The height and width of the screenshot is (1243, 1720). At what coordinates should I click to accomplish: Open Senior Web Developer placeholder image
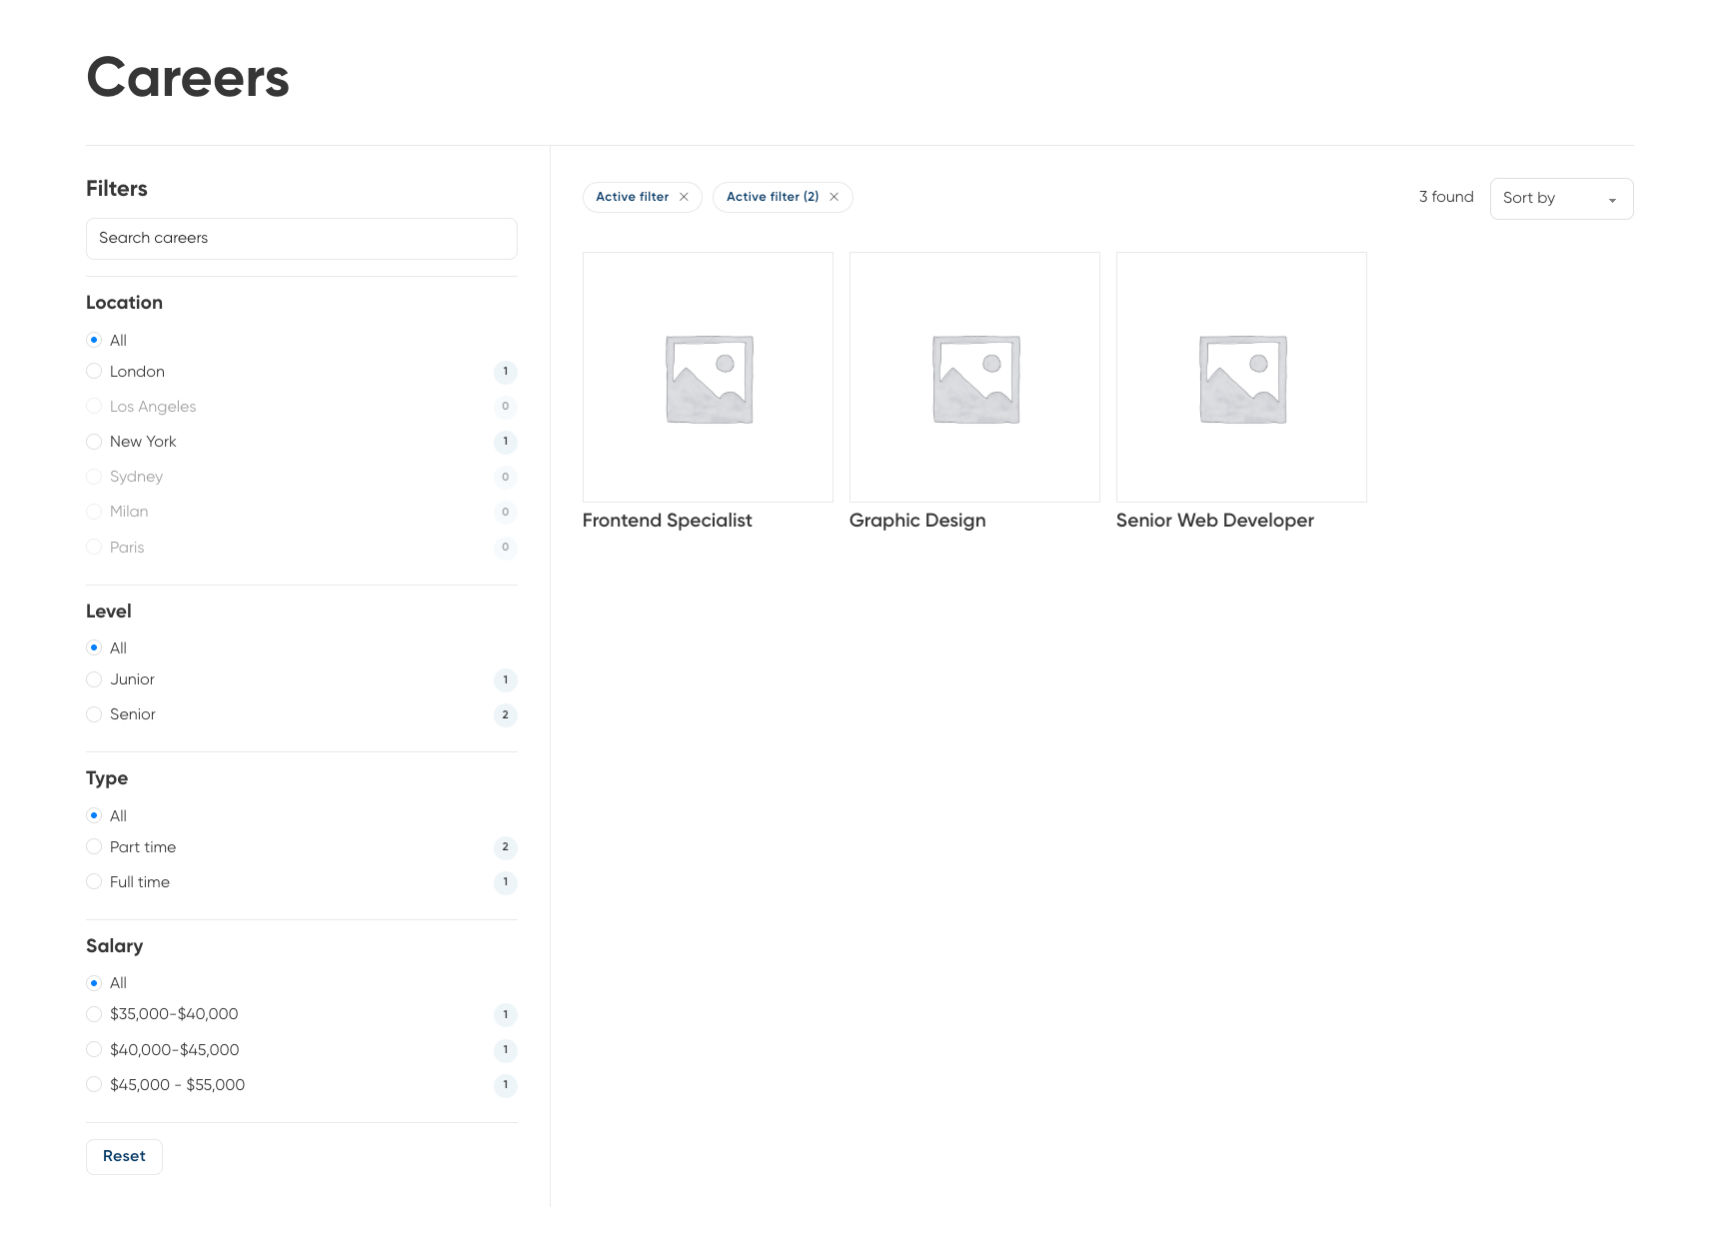click(x=1241, y=378)
